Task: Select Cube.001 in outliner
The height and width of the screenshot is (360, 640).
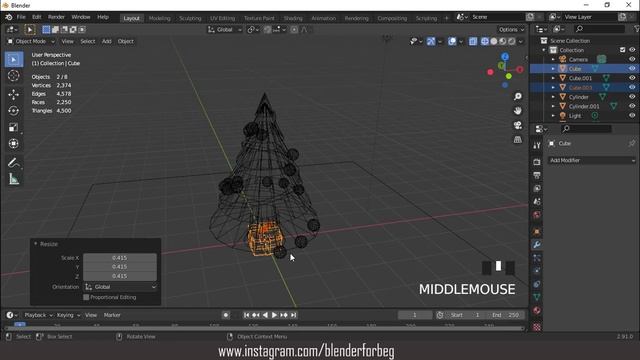Action: tap(580, 78)
